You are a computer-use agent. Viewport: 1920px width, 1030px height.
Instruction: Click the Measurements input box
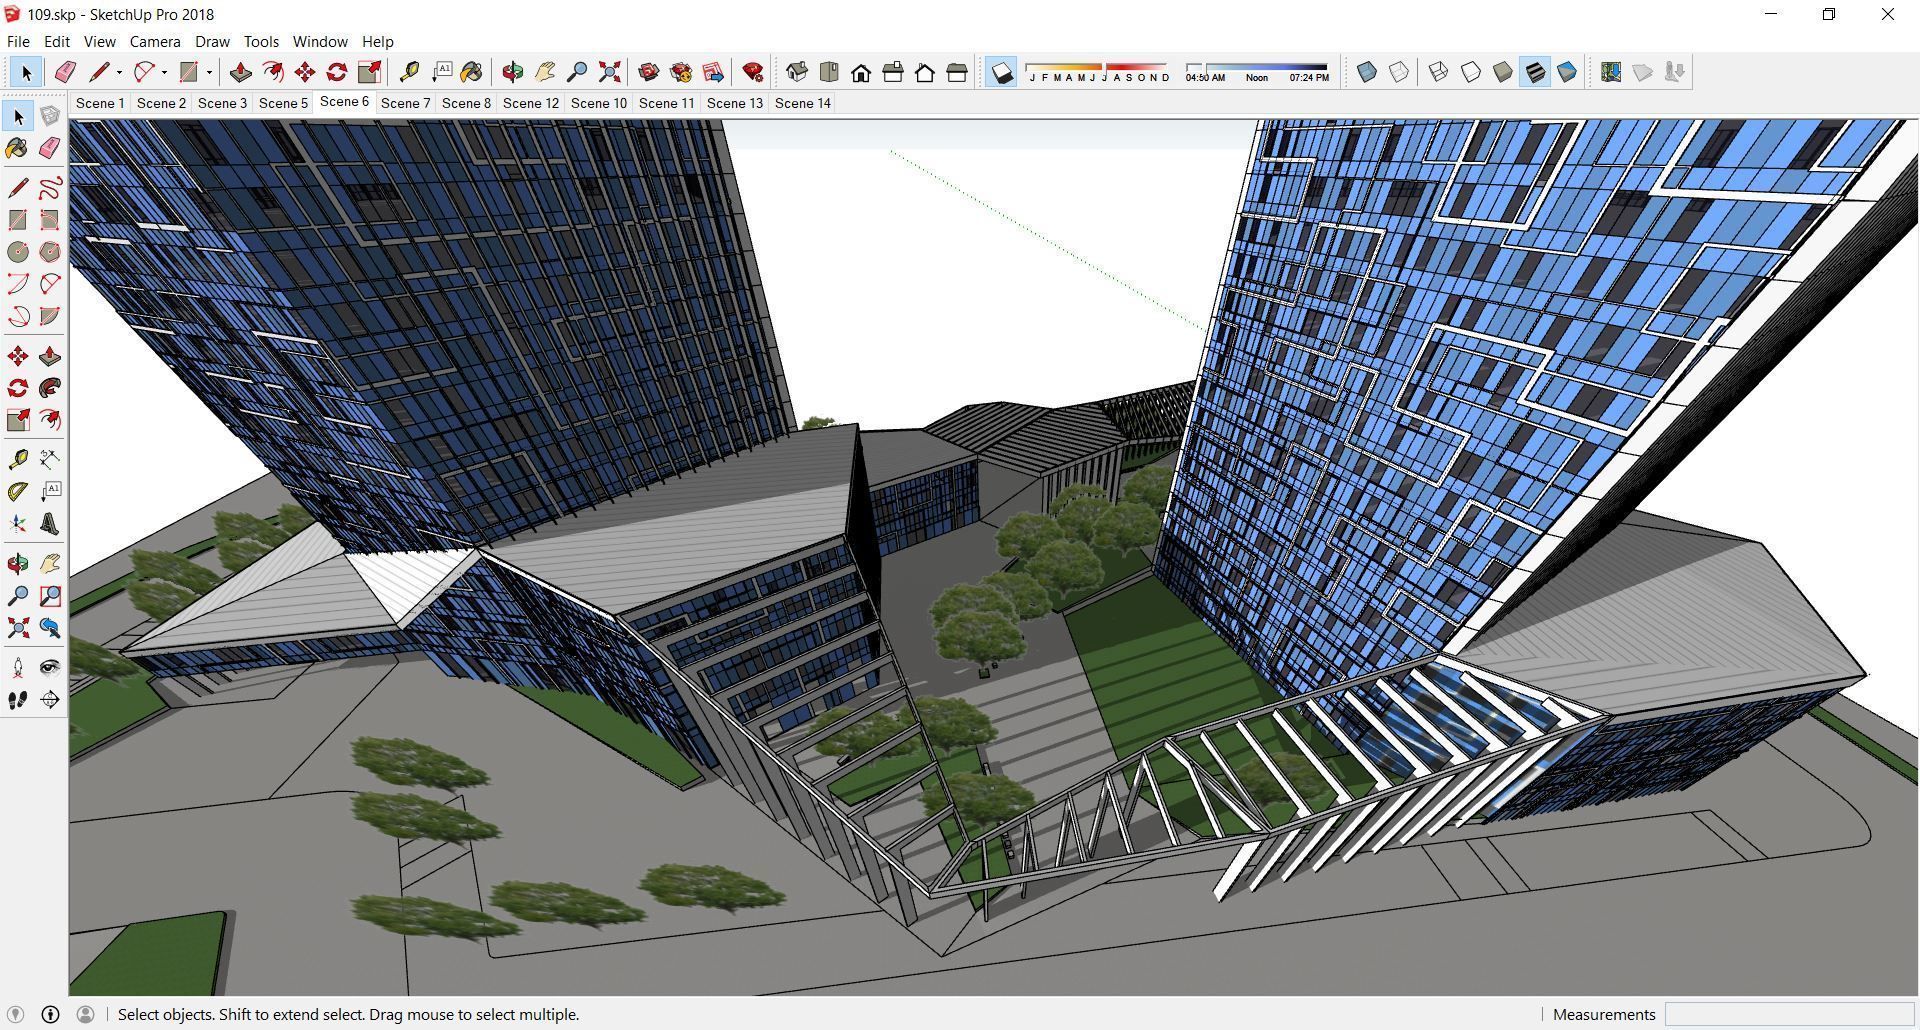(x=1788, y=1014)
